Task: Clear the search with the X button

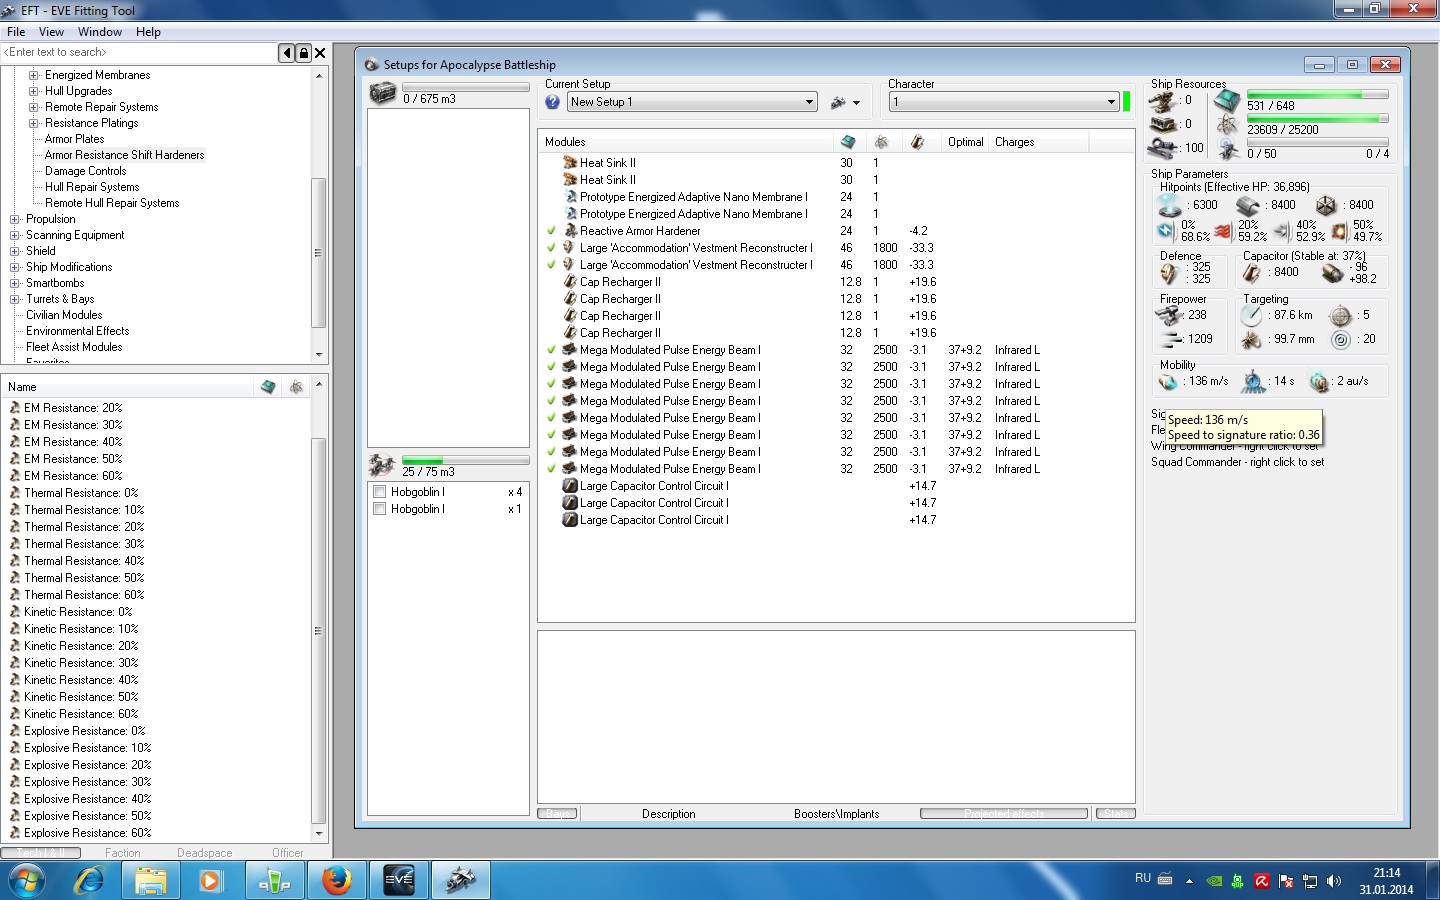Action: tap(320, 53)
